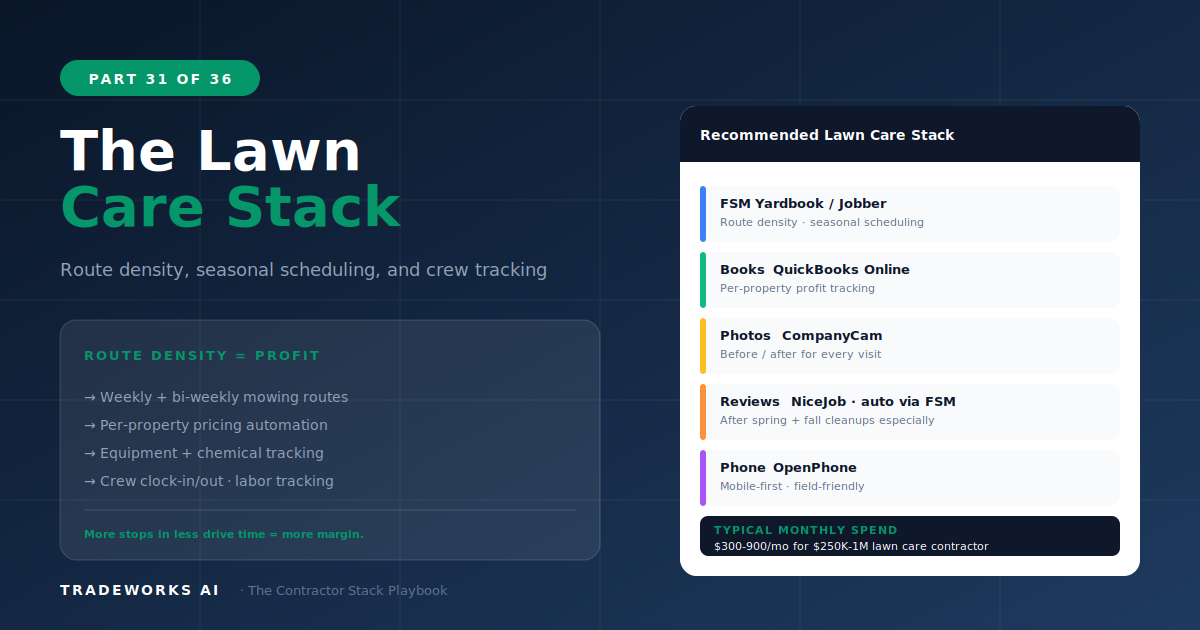Click 'Equipment + chemical tracking' bullet

coord(204,453)
